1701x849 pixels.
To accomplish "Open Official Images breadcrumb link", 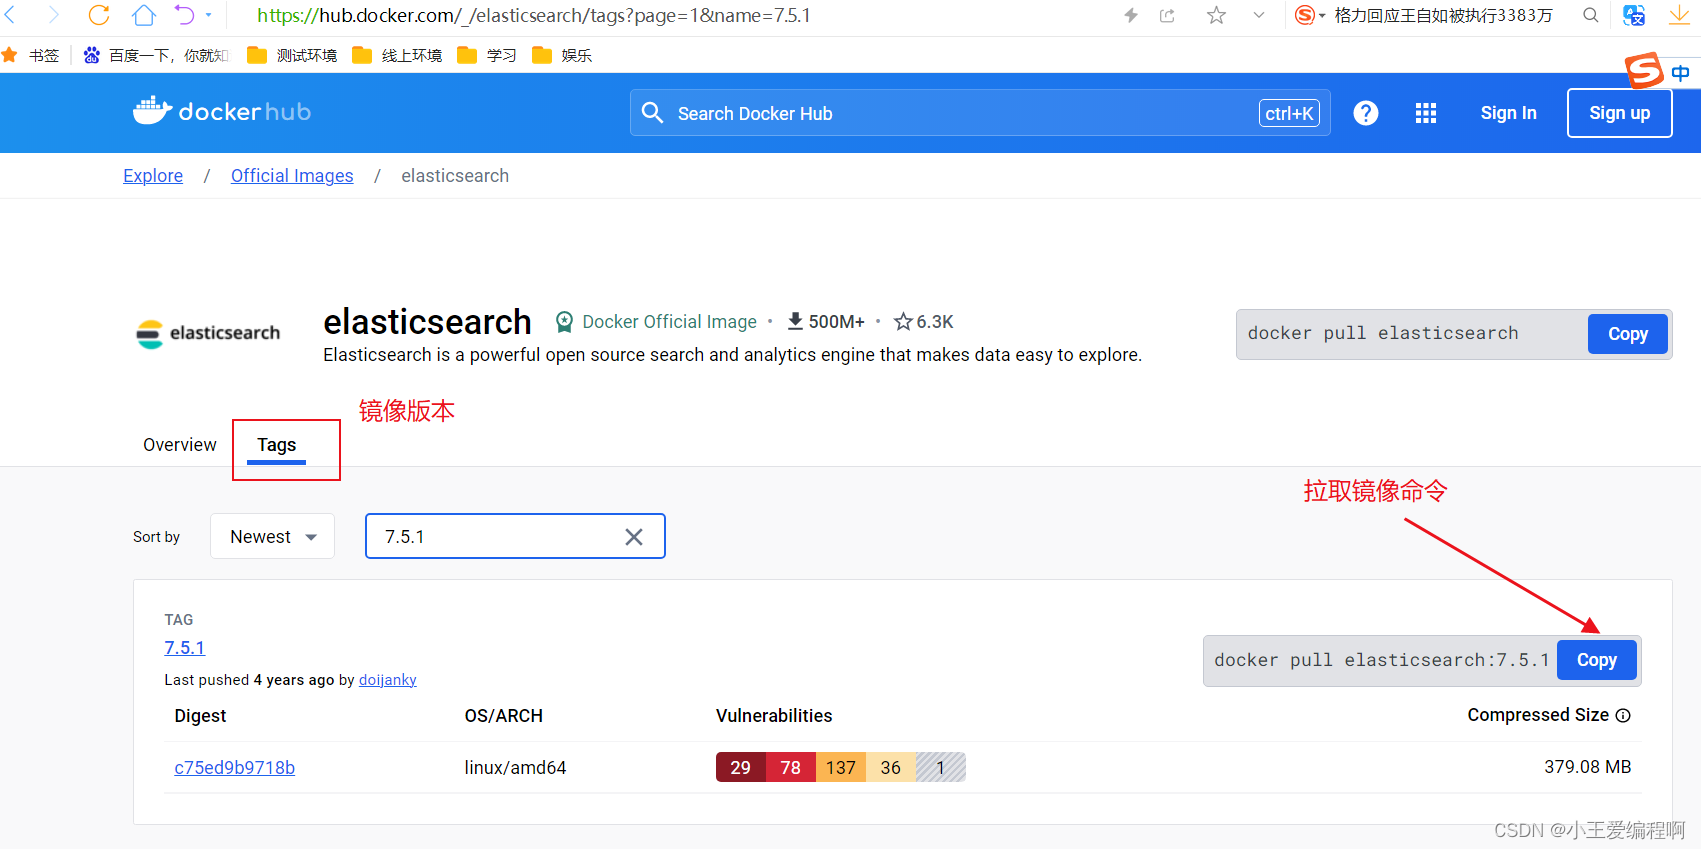I will tap(292, 176).
